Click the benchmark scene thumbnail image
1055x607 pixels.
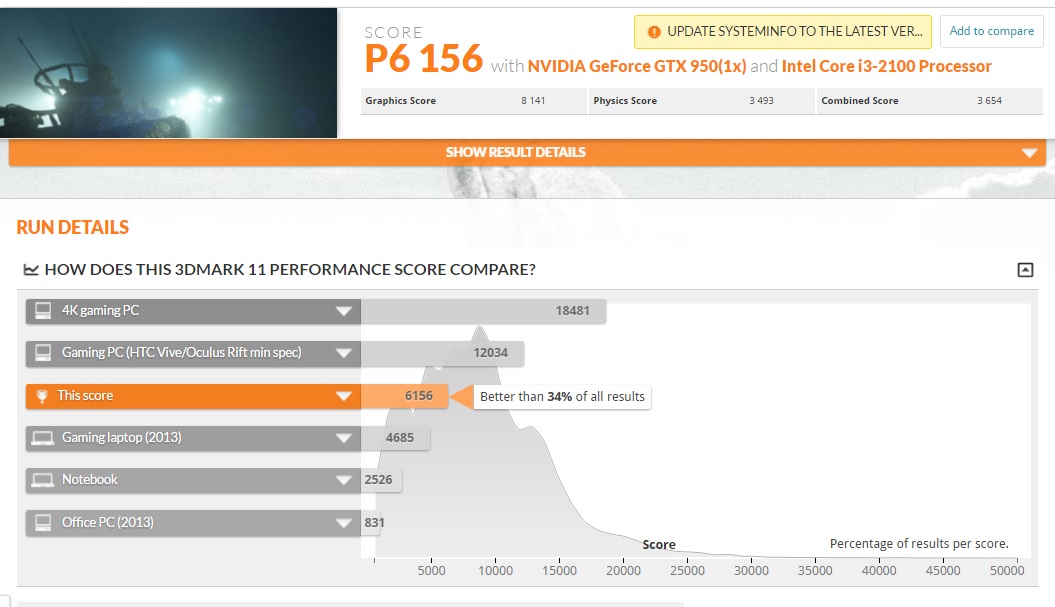(168, 73)
